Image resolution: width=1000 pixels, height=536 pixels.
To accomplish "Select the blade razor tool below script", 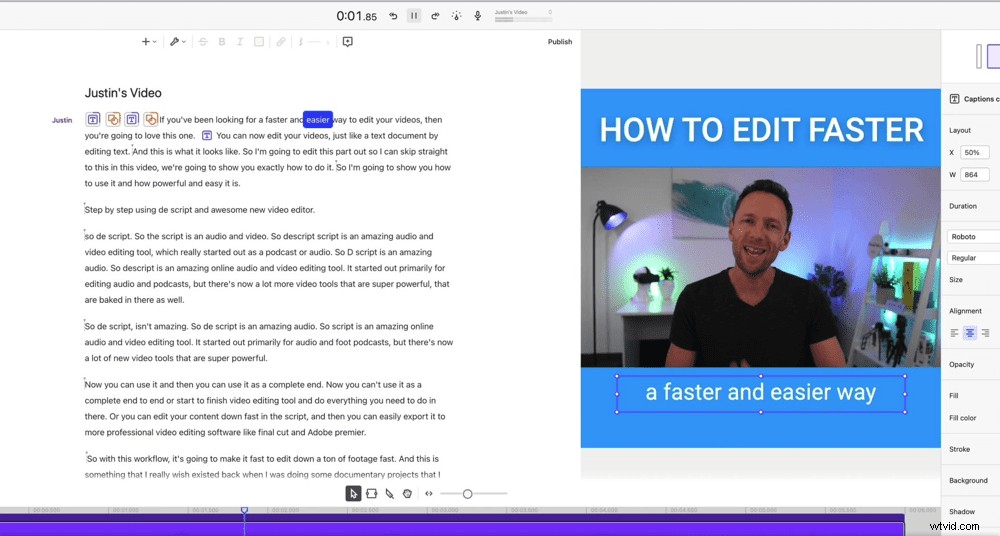I will [390, 493].
